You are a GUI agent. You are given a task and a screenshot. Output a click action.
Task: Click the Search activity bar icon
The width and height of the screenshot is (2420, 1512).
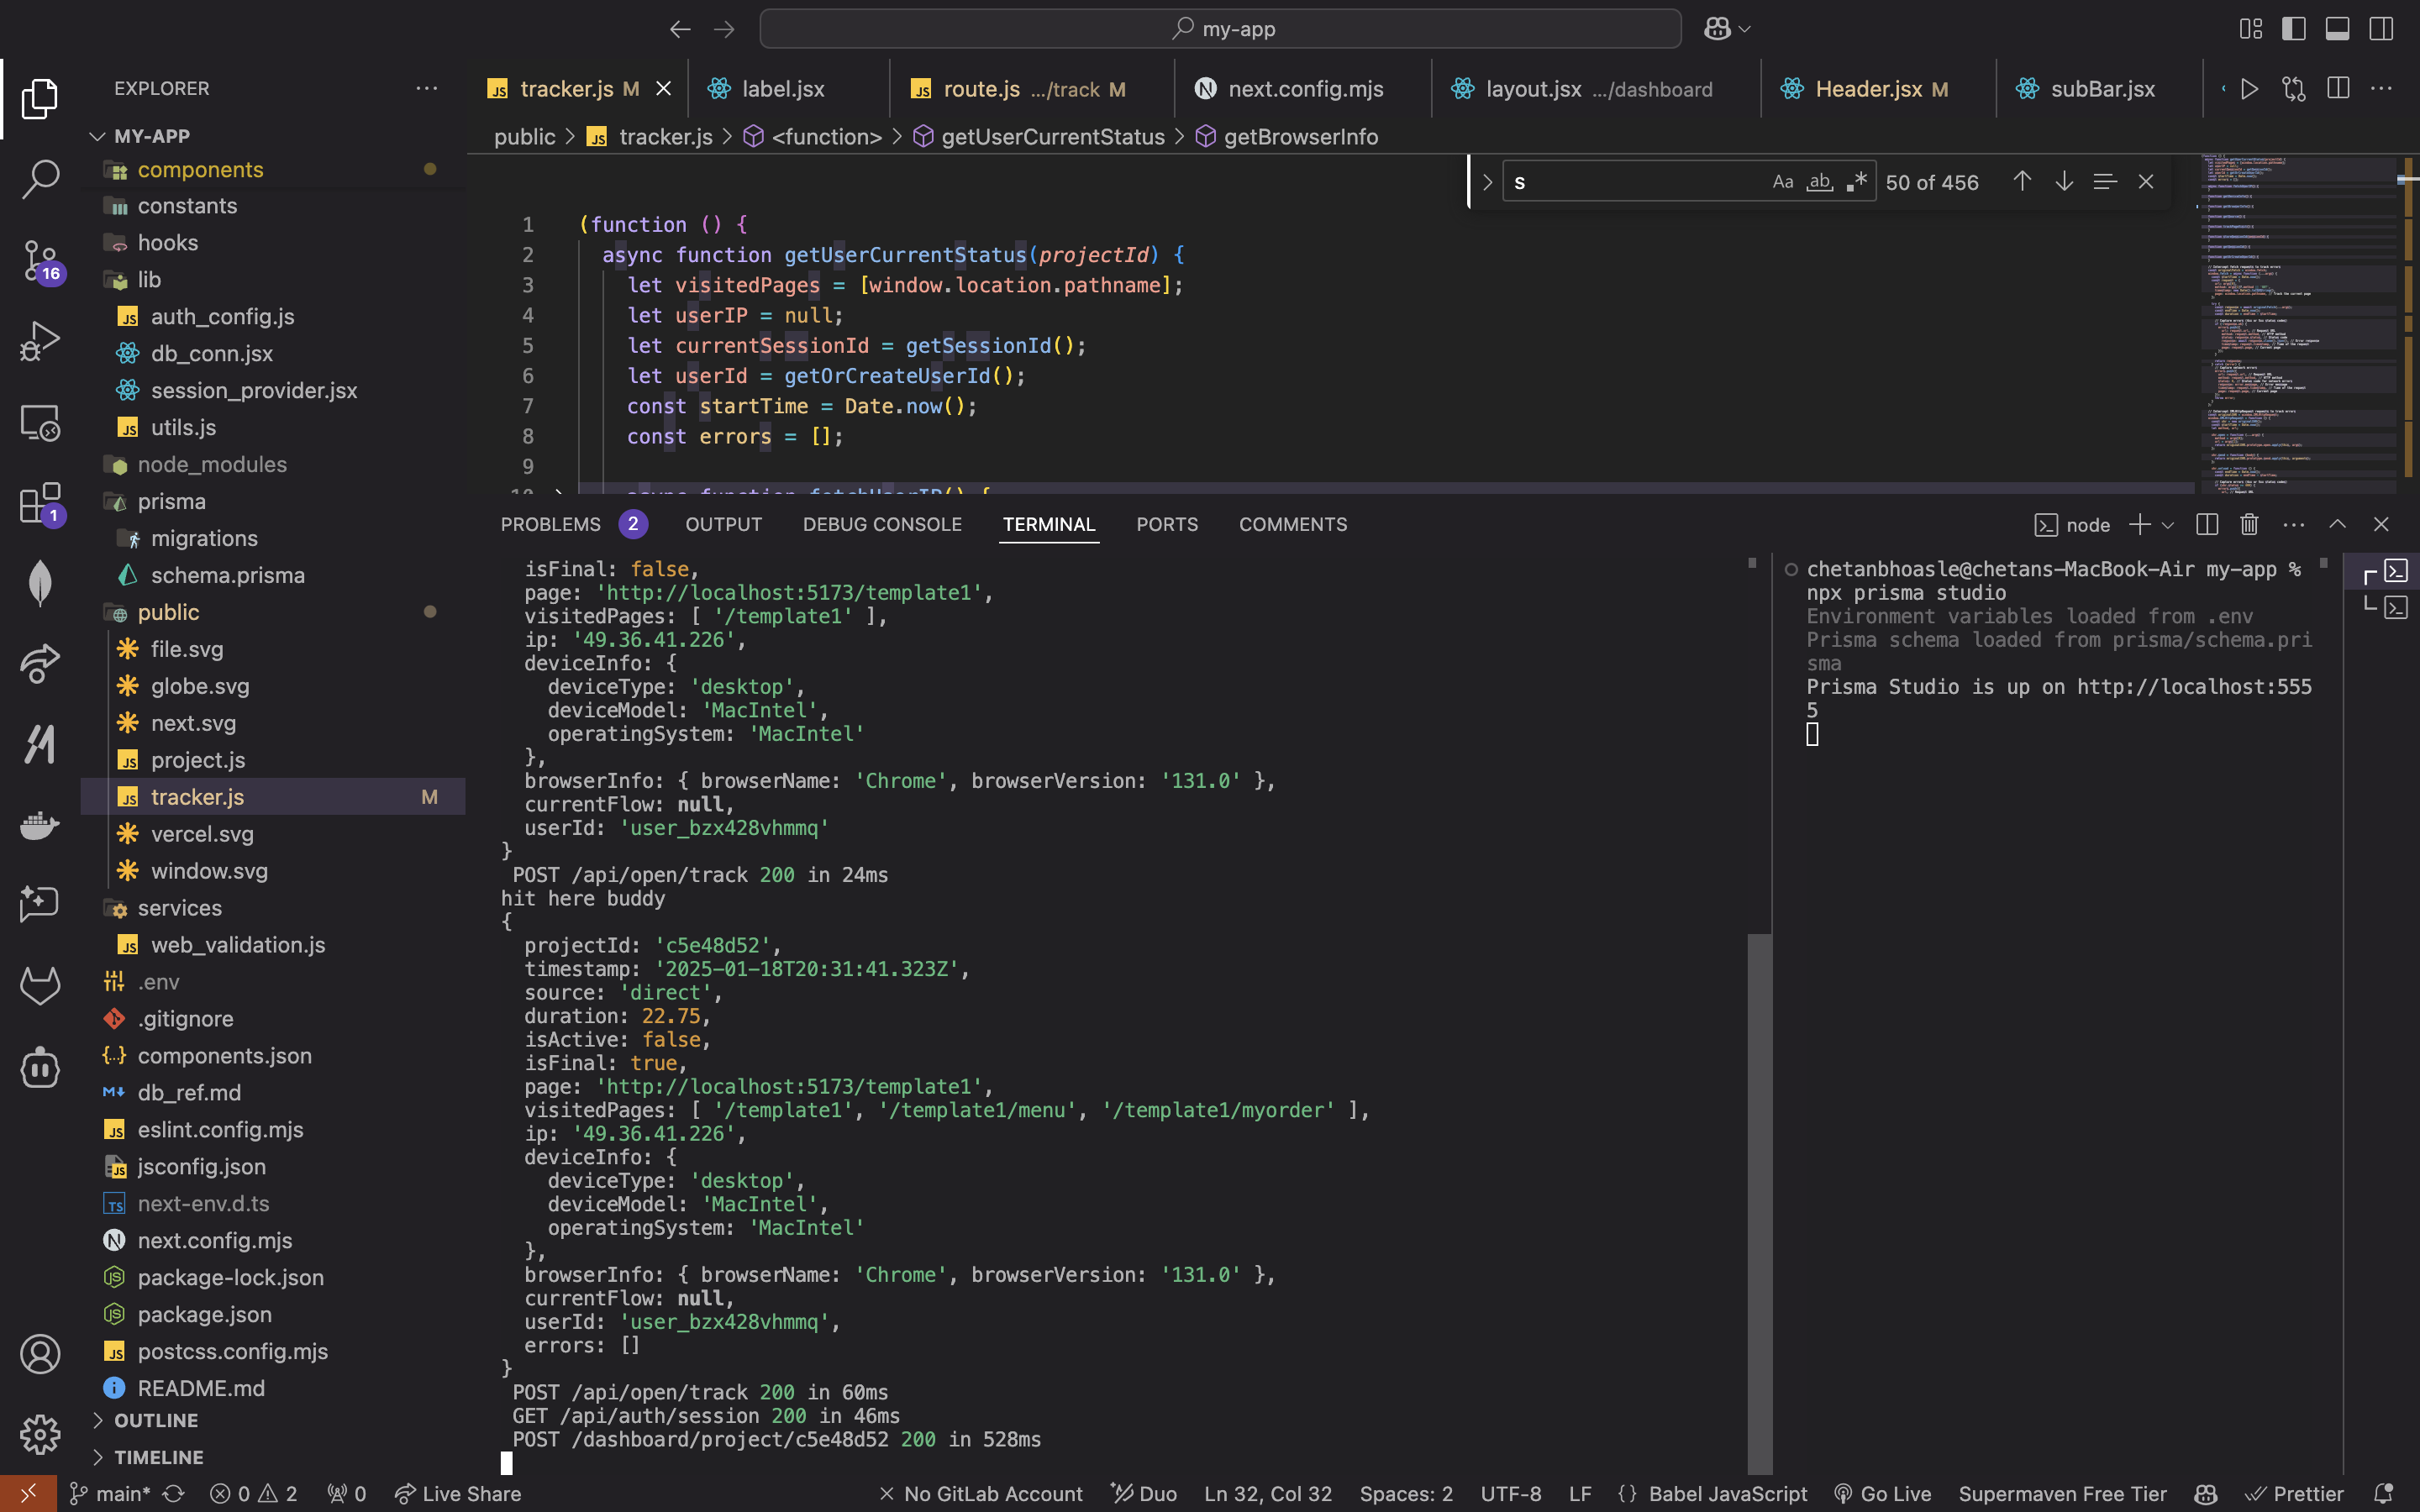coord(40,179)
